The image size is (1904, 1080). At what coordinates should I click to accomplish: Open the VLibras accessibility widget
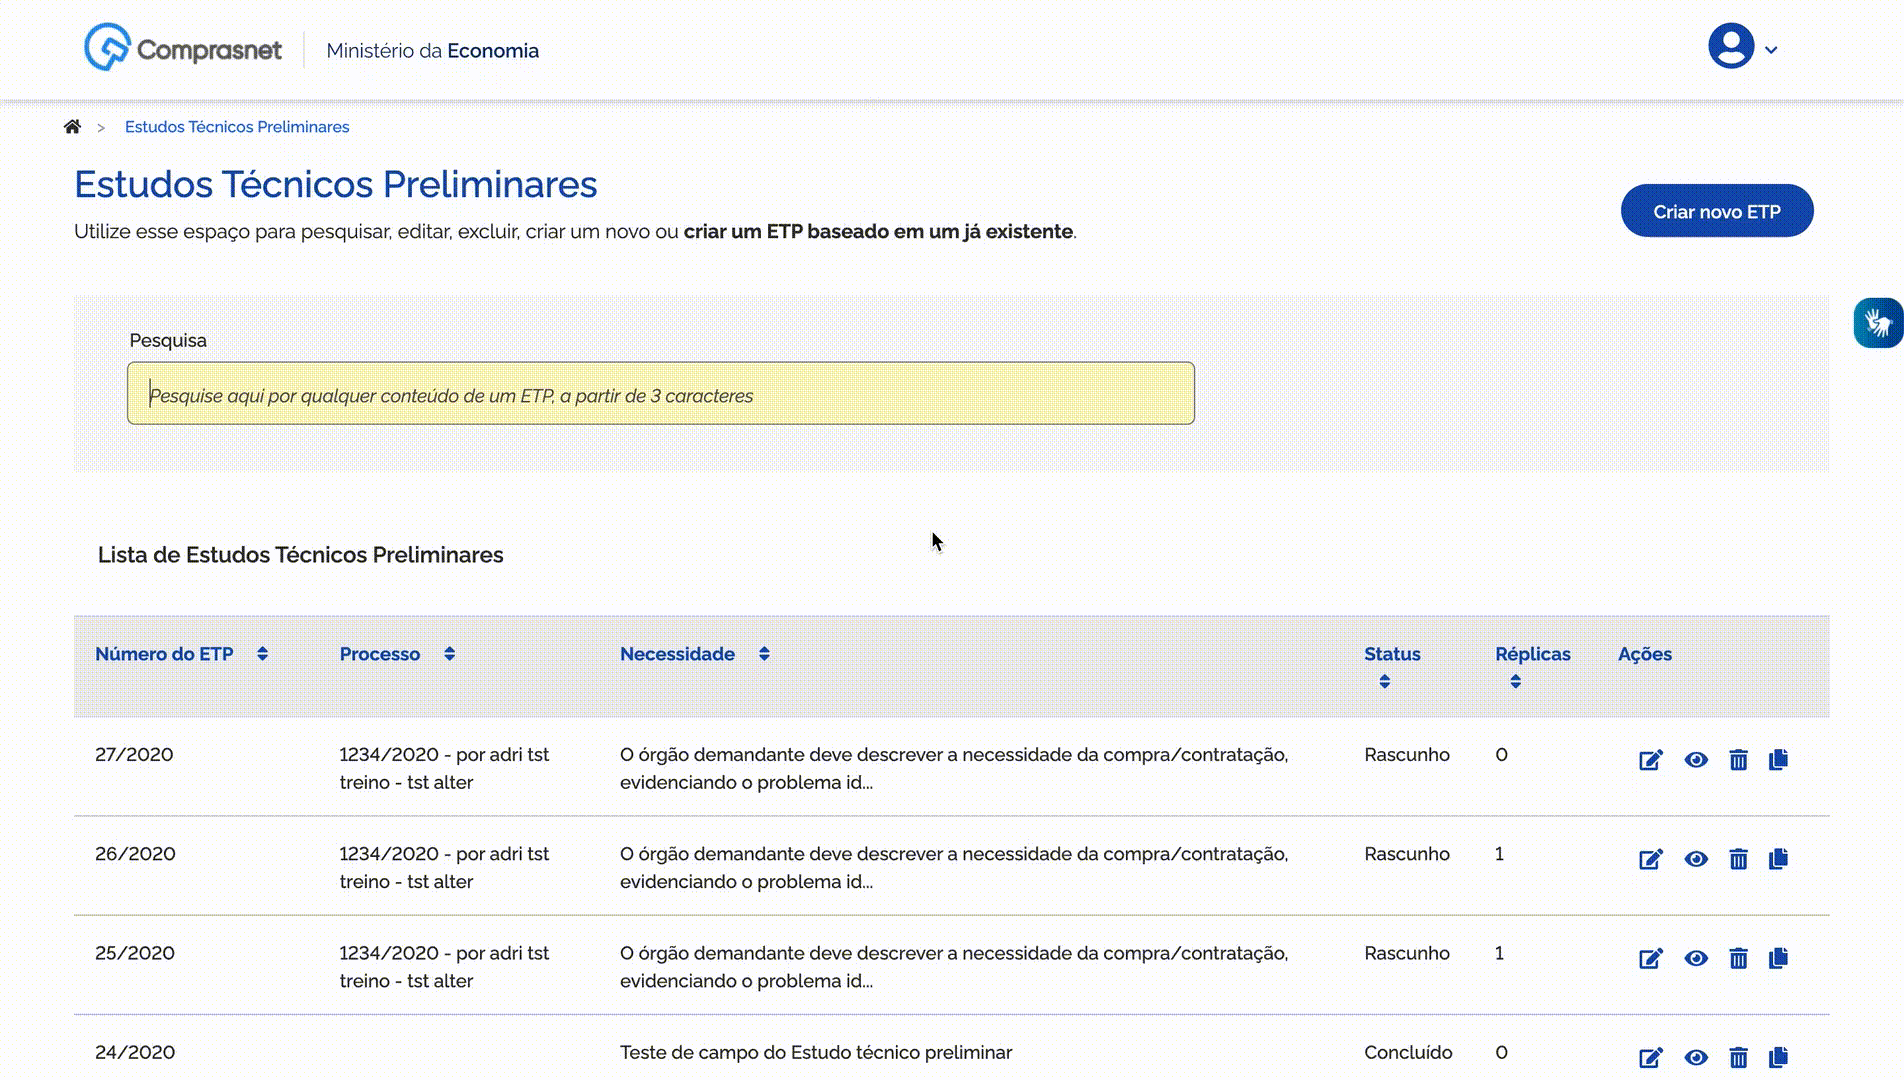(1877, 323)
